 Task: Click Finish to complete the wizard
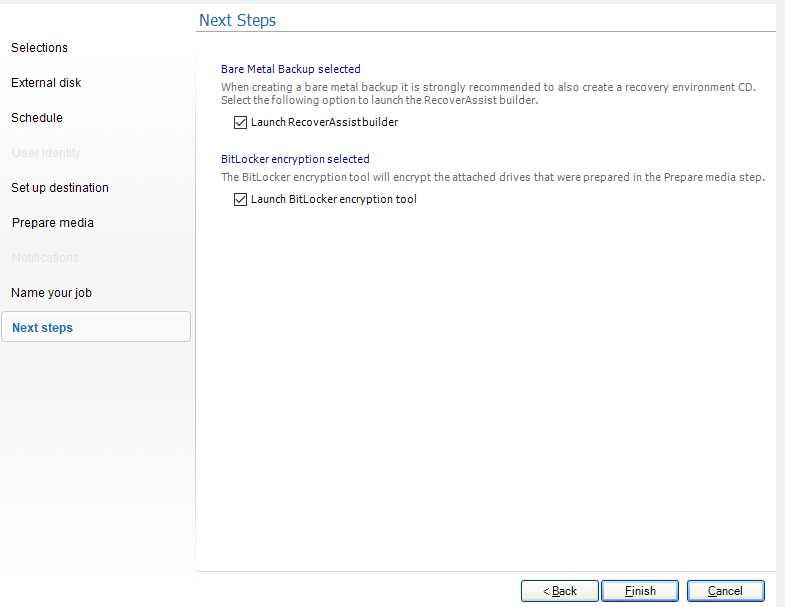[x=640, y=591]
